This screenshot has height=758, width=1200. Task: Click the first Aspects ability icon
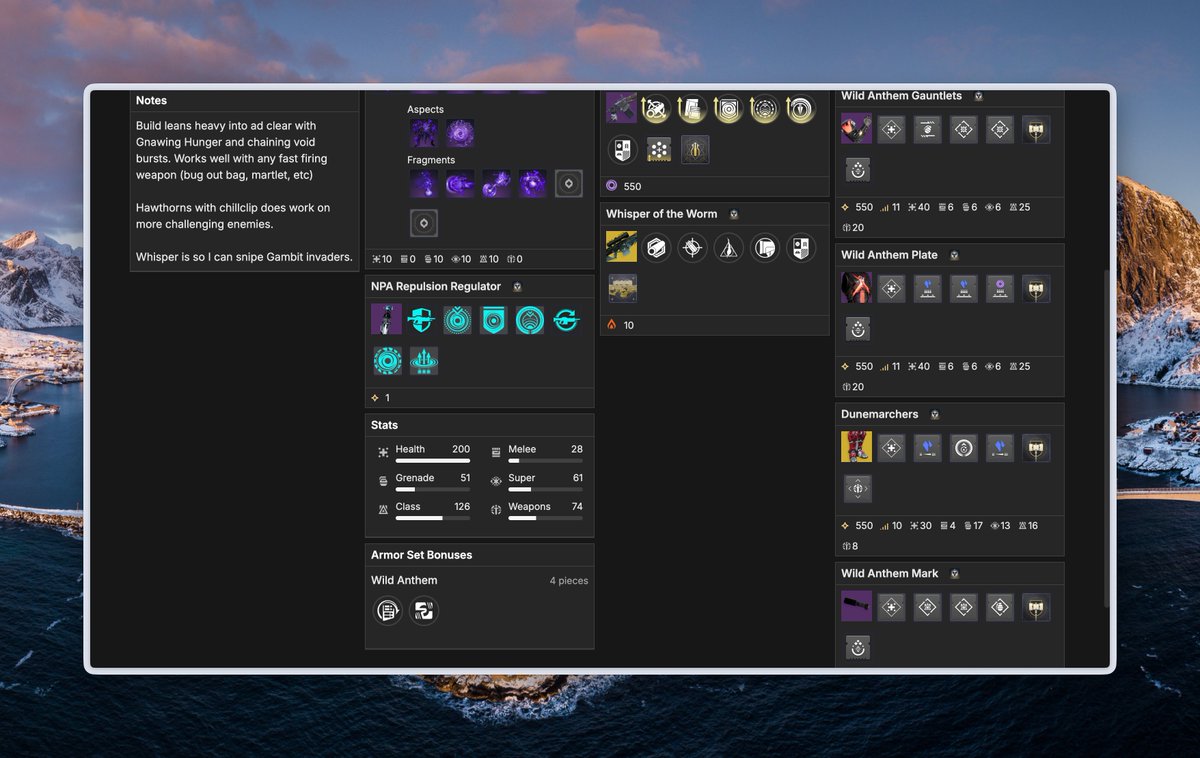424,133
